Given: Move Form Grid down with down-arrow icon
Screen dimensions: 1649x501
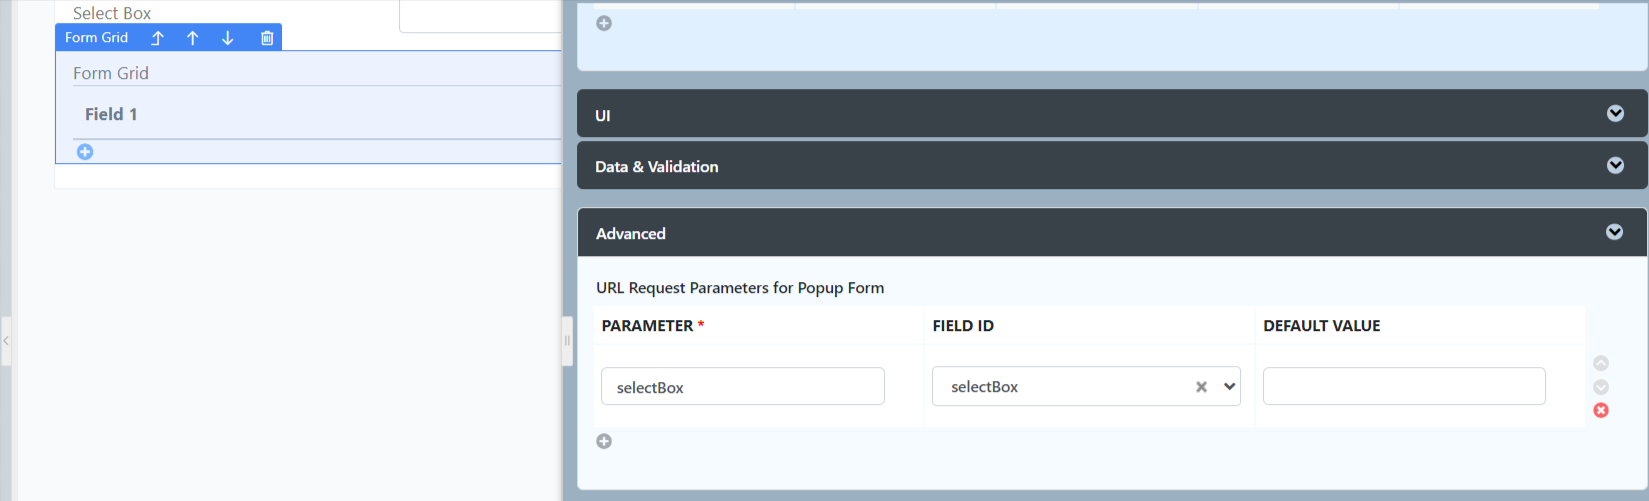Looking at the screenshot, I should (228, 38).
